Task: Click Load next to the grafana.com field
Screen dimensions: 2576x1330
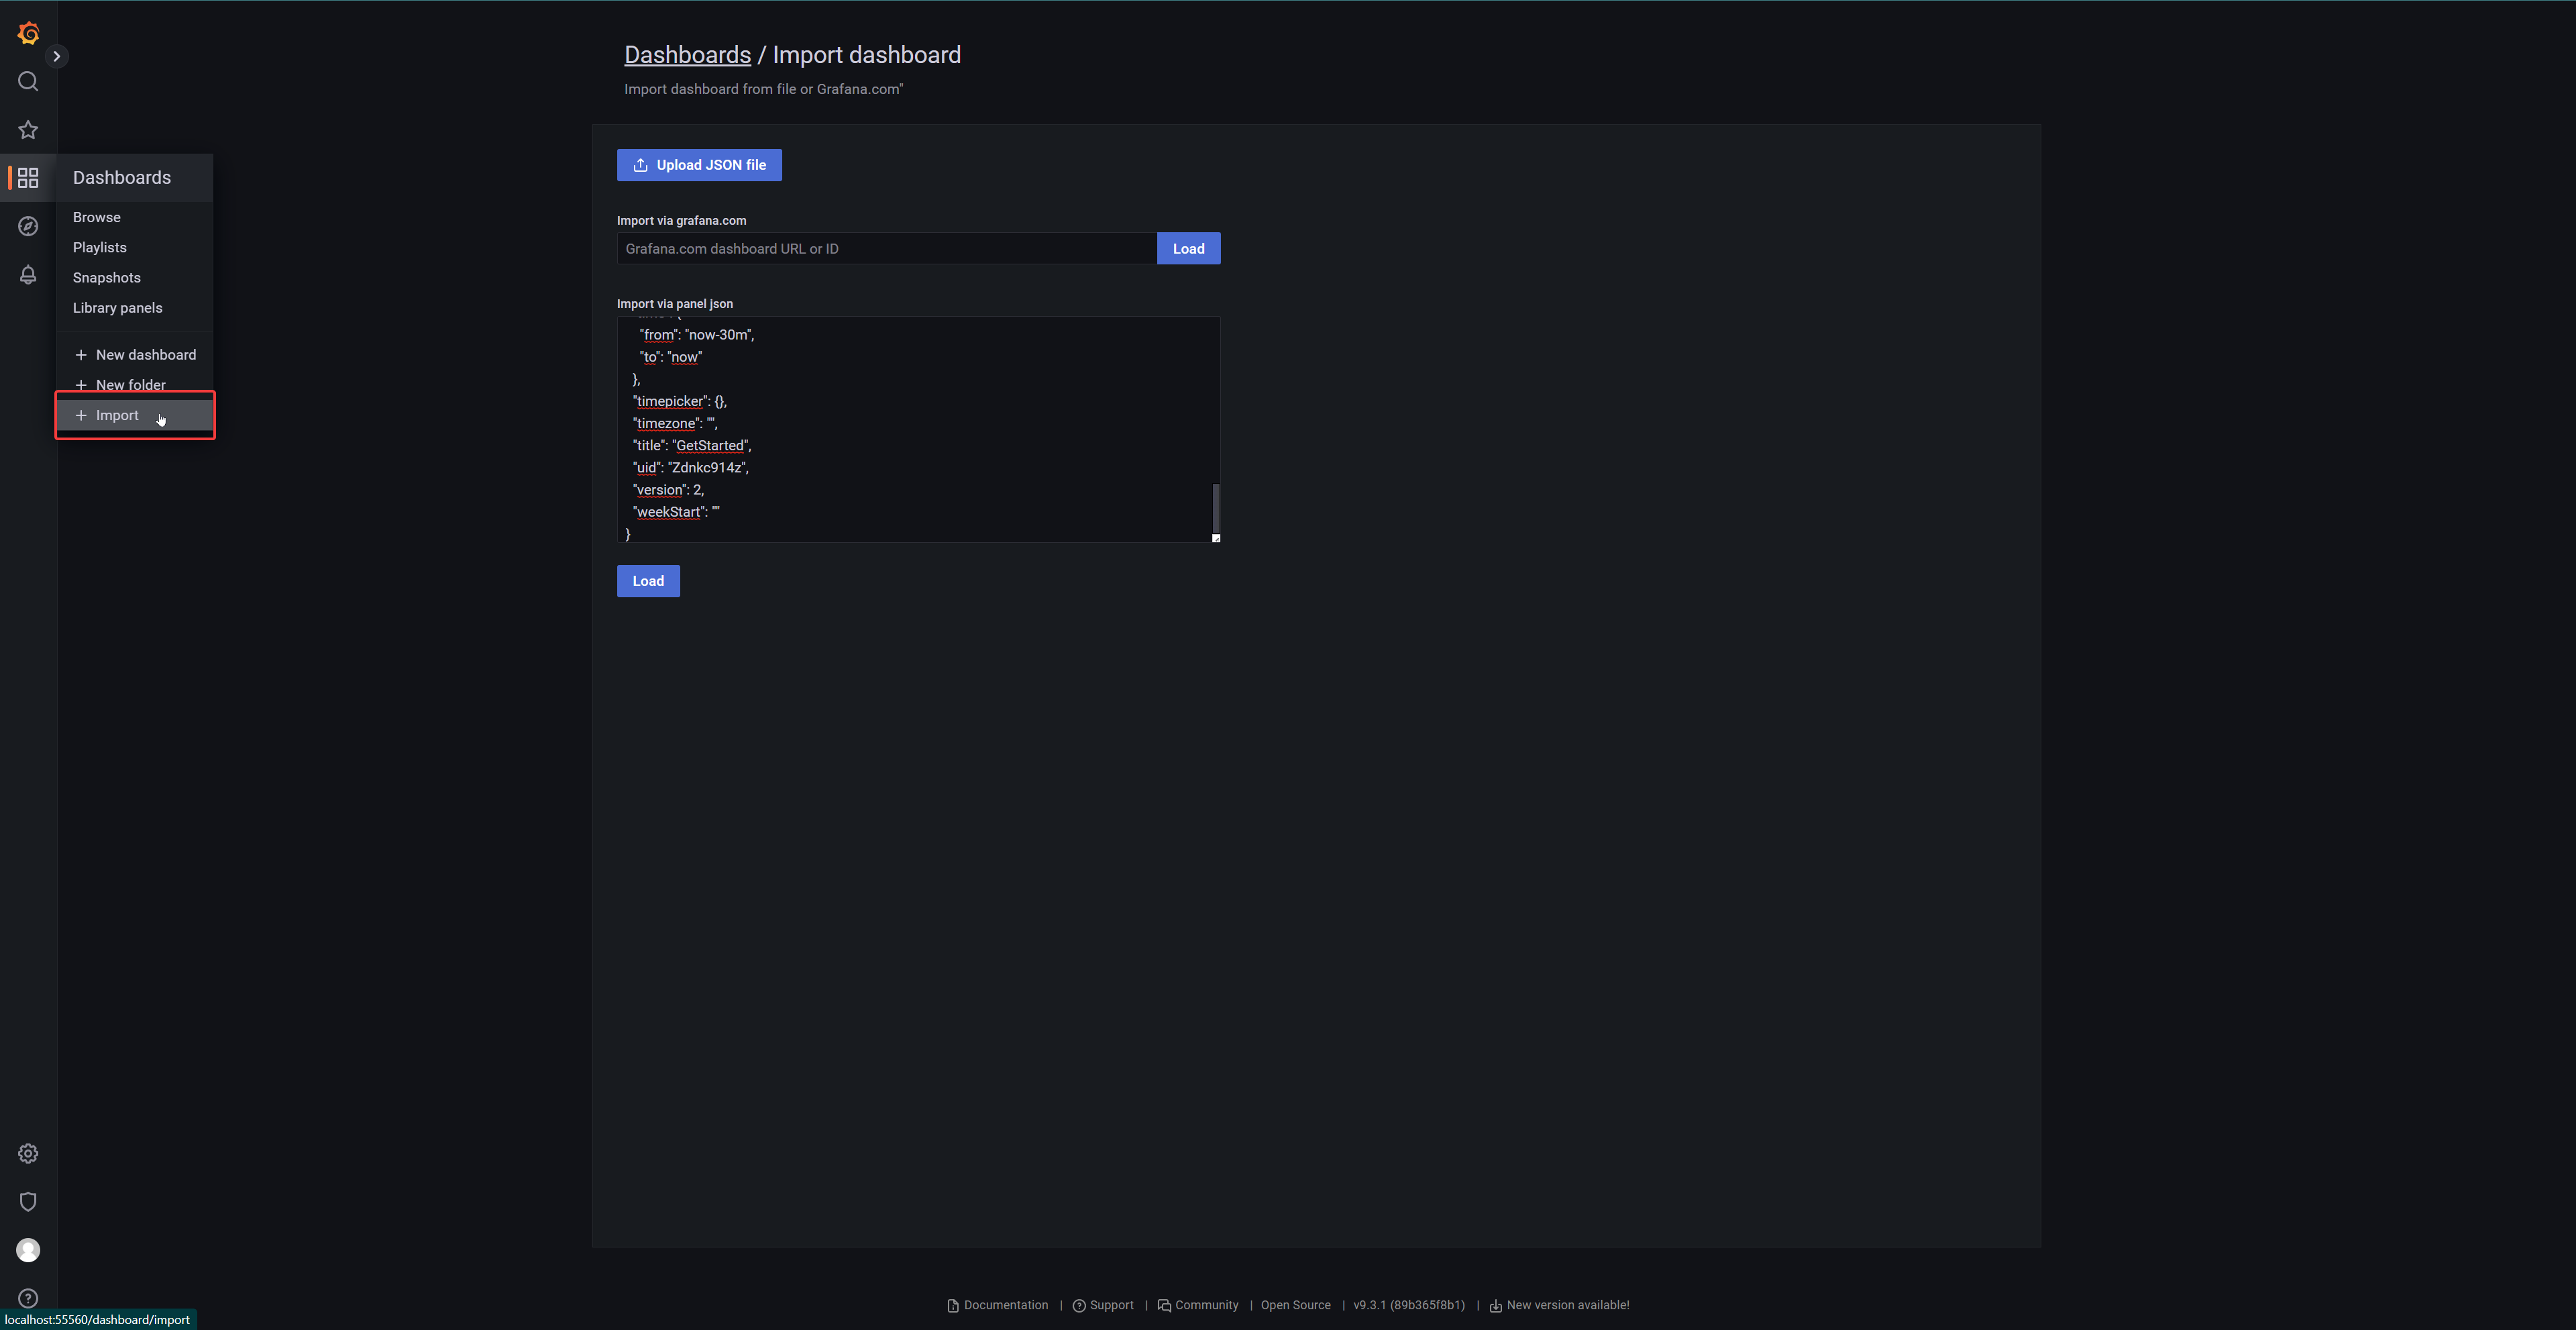Action: coord(1188,248)
